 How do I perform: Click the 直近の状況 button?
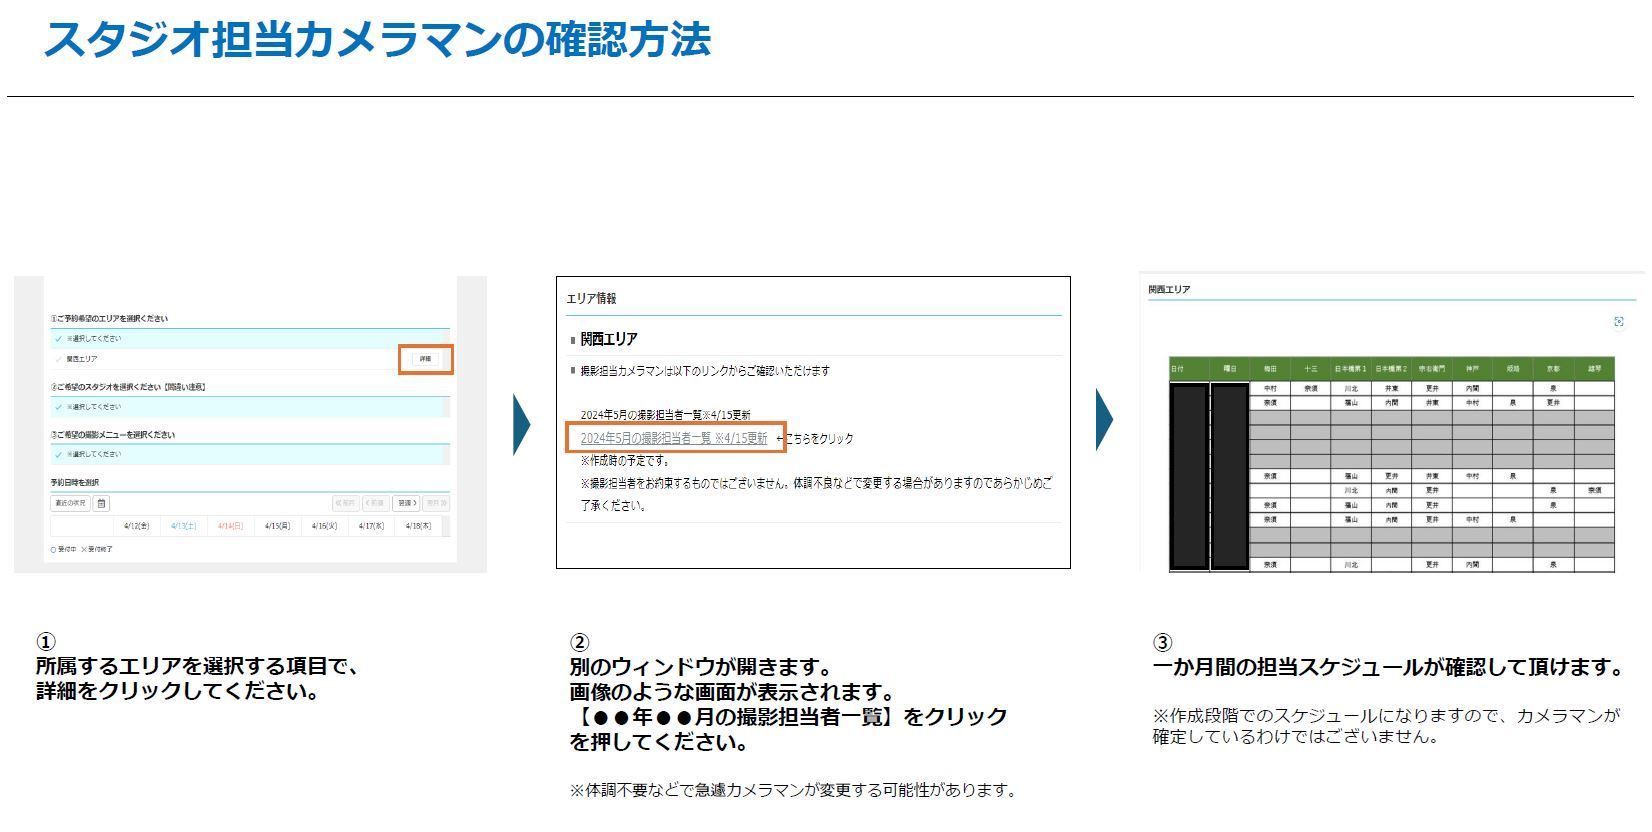coord(71,503)
